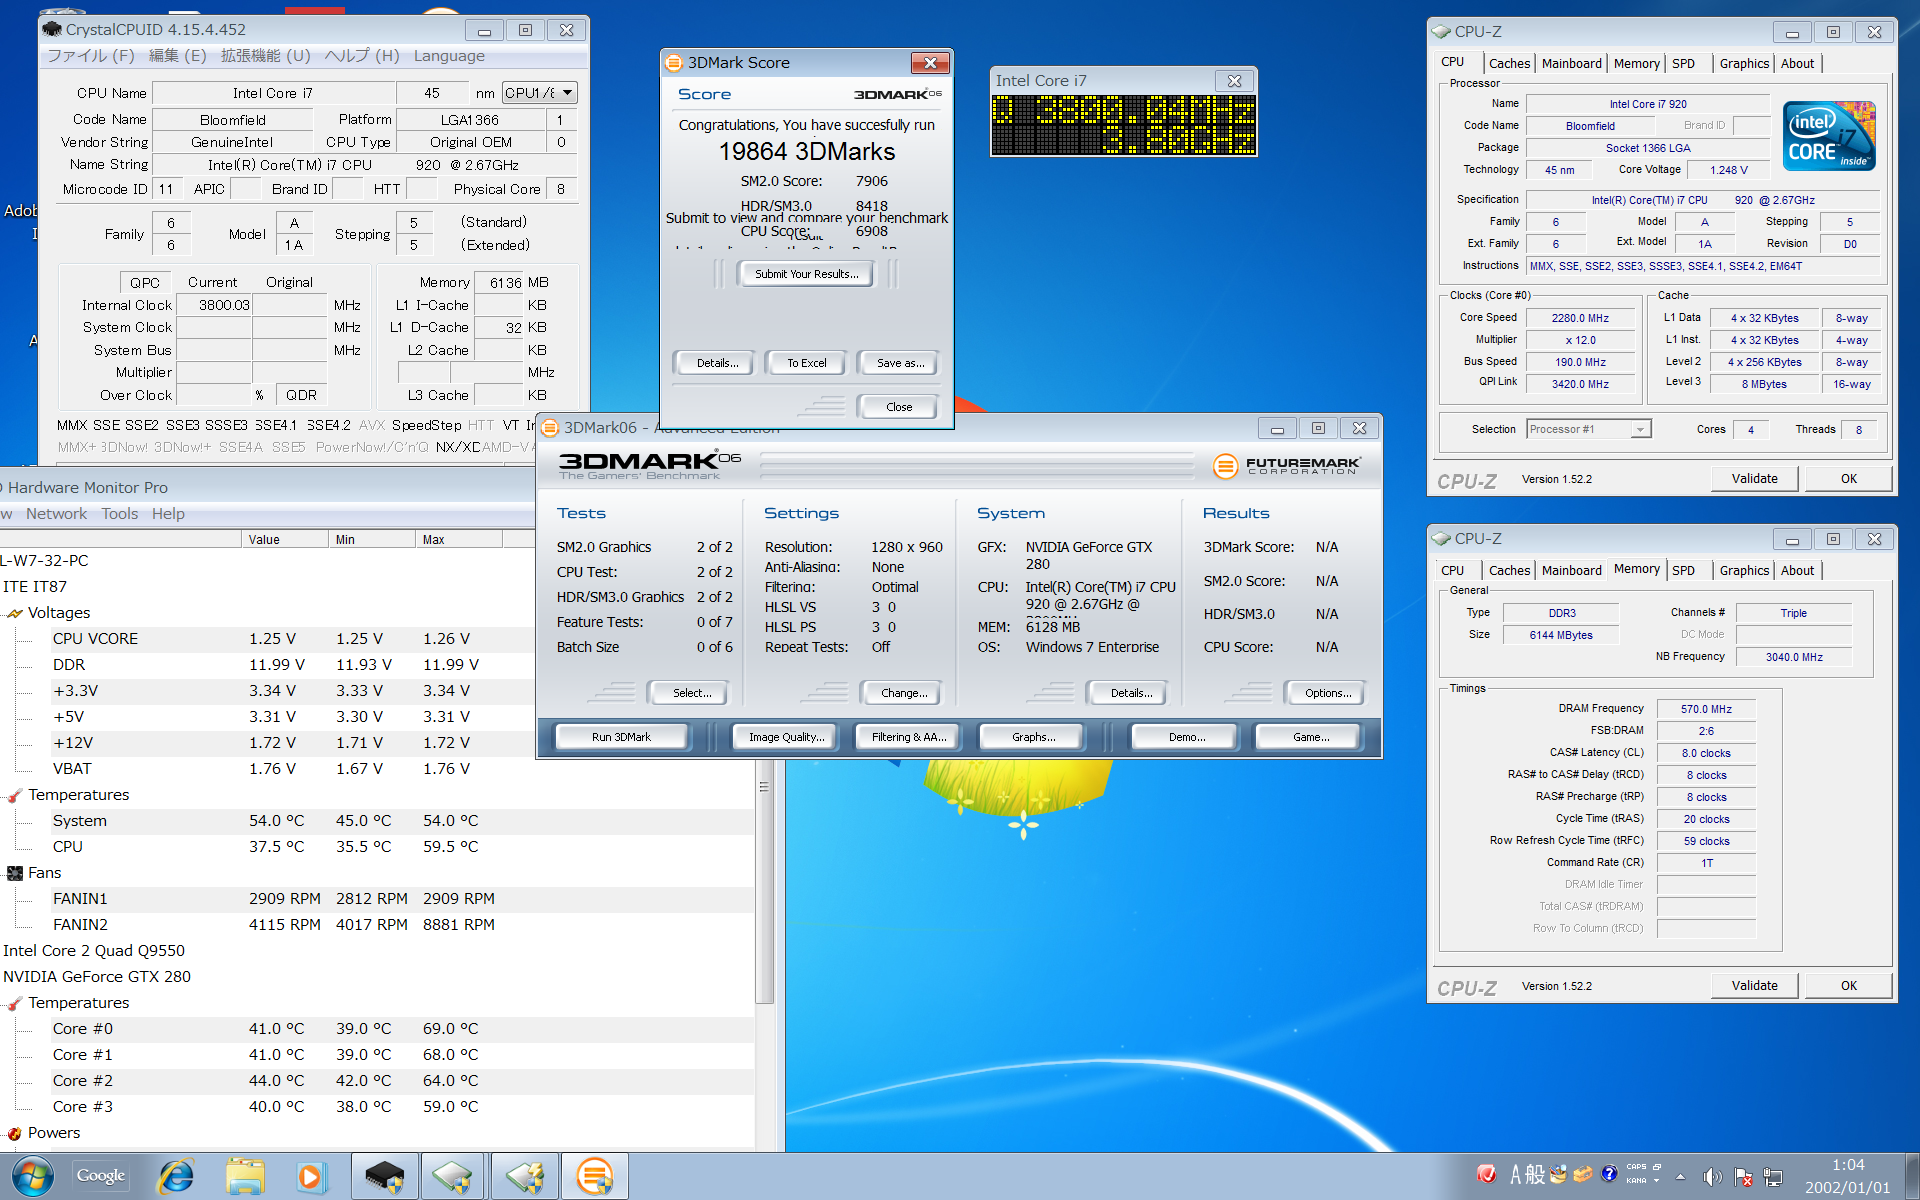Open the Language menu in CrystalCPUID
The width and height of the screenshot is (1920, 1200).
(449, 56)
